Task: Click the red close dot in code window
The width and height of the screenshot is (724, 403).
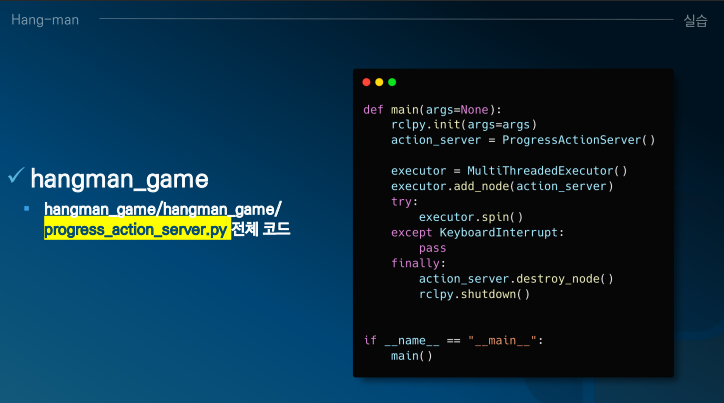Action: click(x=366, y=82)
